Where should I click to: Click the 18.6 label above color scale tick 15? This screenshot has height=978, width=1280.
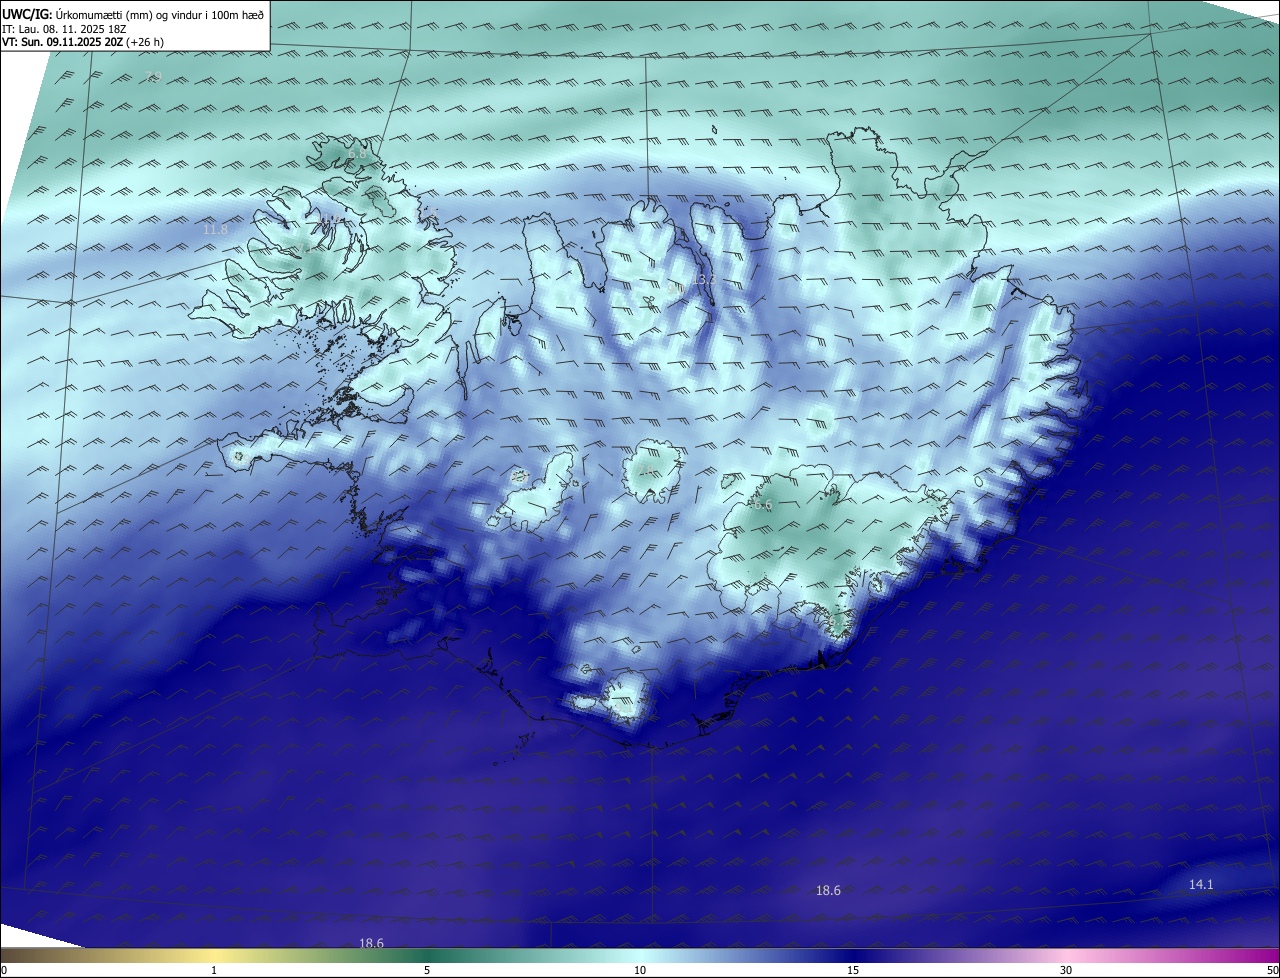coord(828,890)
